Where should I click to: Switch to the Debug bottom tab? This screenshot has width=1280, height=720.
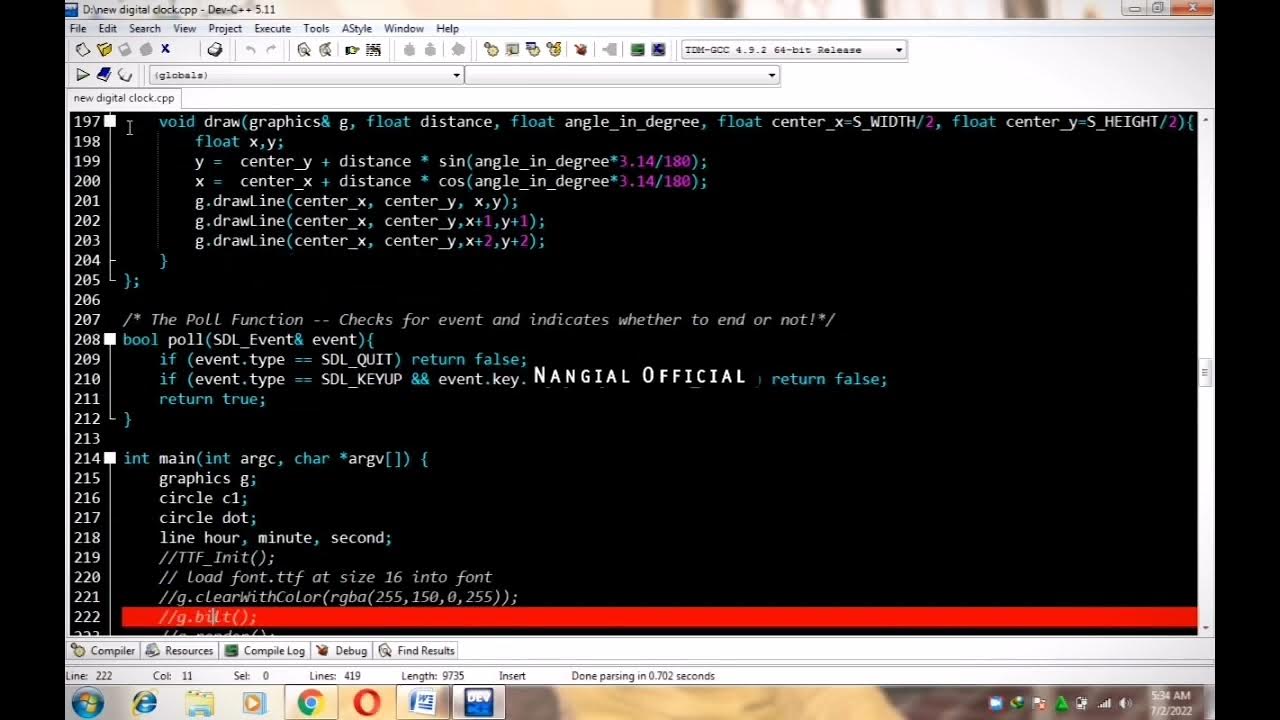tap(342, 650)
